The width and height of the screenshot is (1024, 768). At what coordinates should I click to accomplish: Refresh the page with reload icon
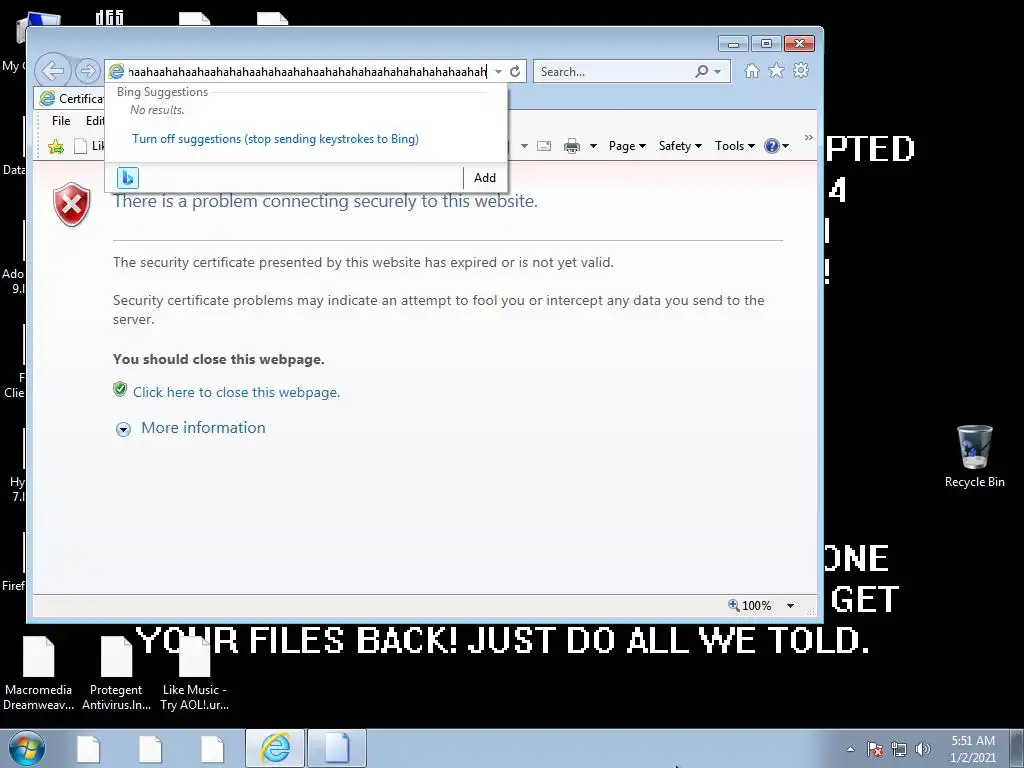515,72
